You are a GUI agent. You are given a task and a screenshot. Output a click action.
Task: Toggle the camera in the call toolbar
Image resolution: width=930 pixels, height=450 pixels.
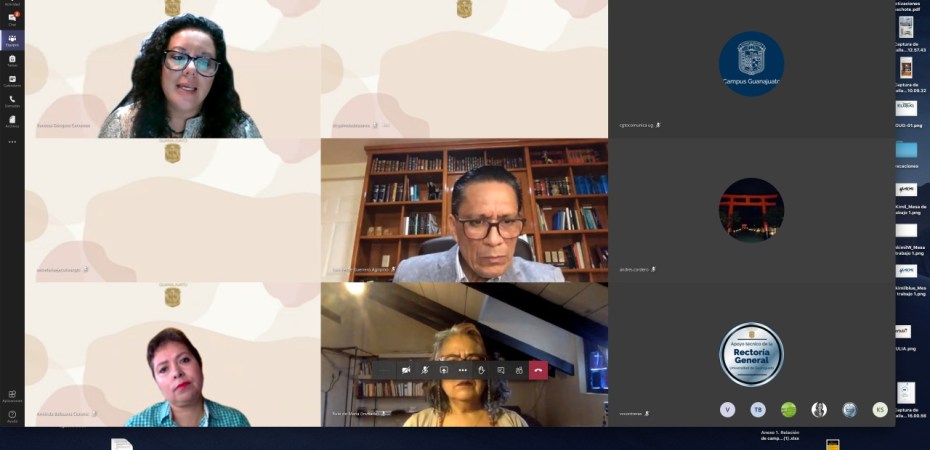[406, 370]
